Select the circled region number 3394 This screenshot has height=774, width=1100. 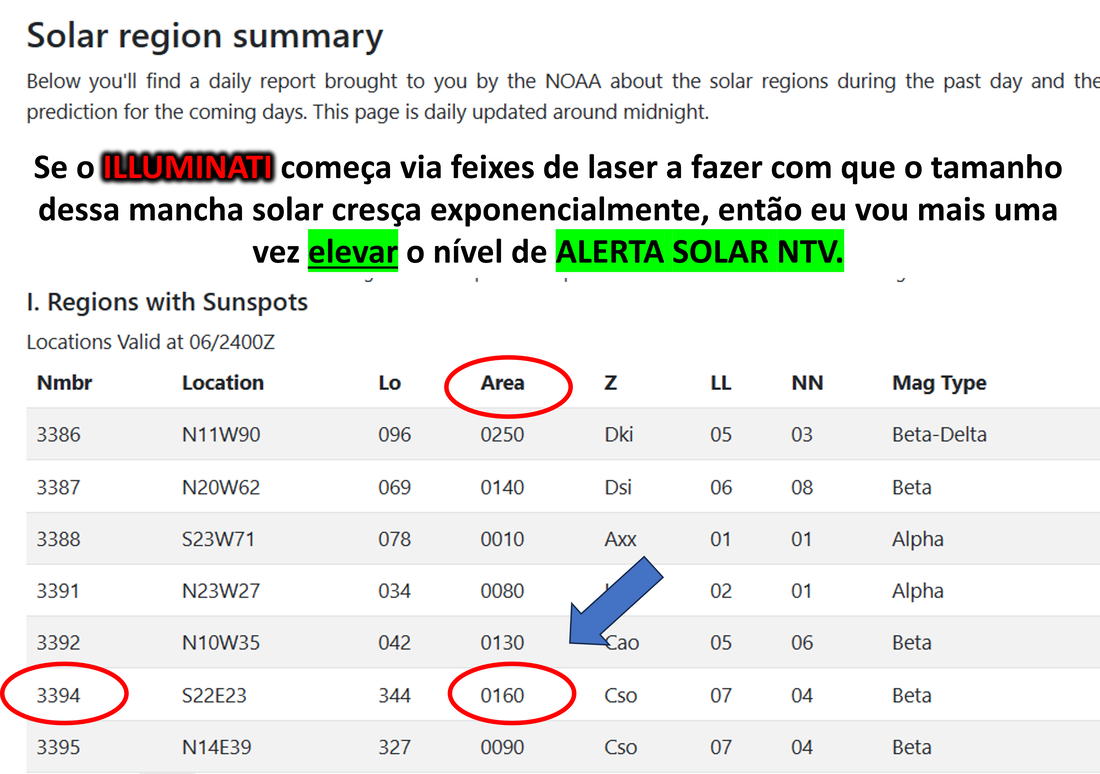(58, 695)
